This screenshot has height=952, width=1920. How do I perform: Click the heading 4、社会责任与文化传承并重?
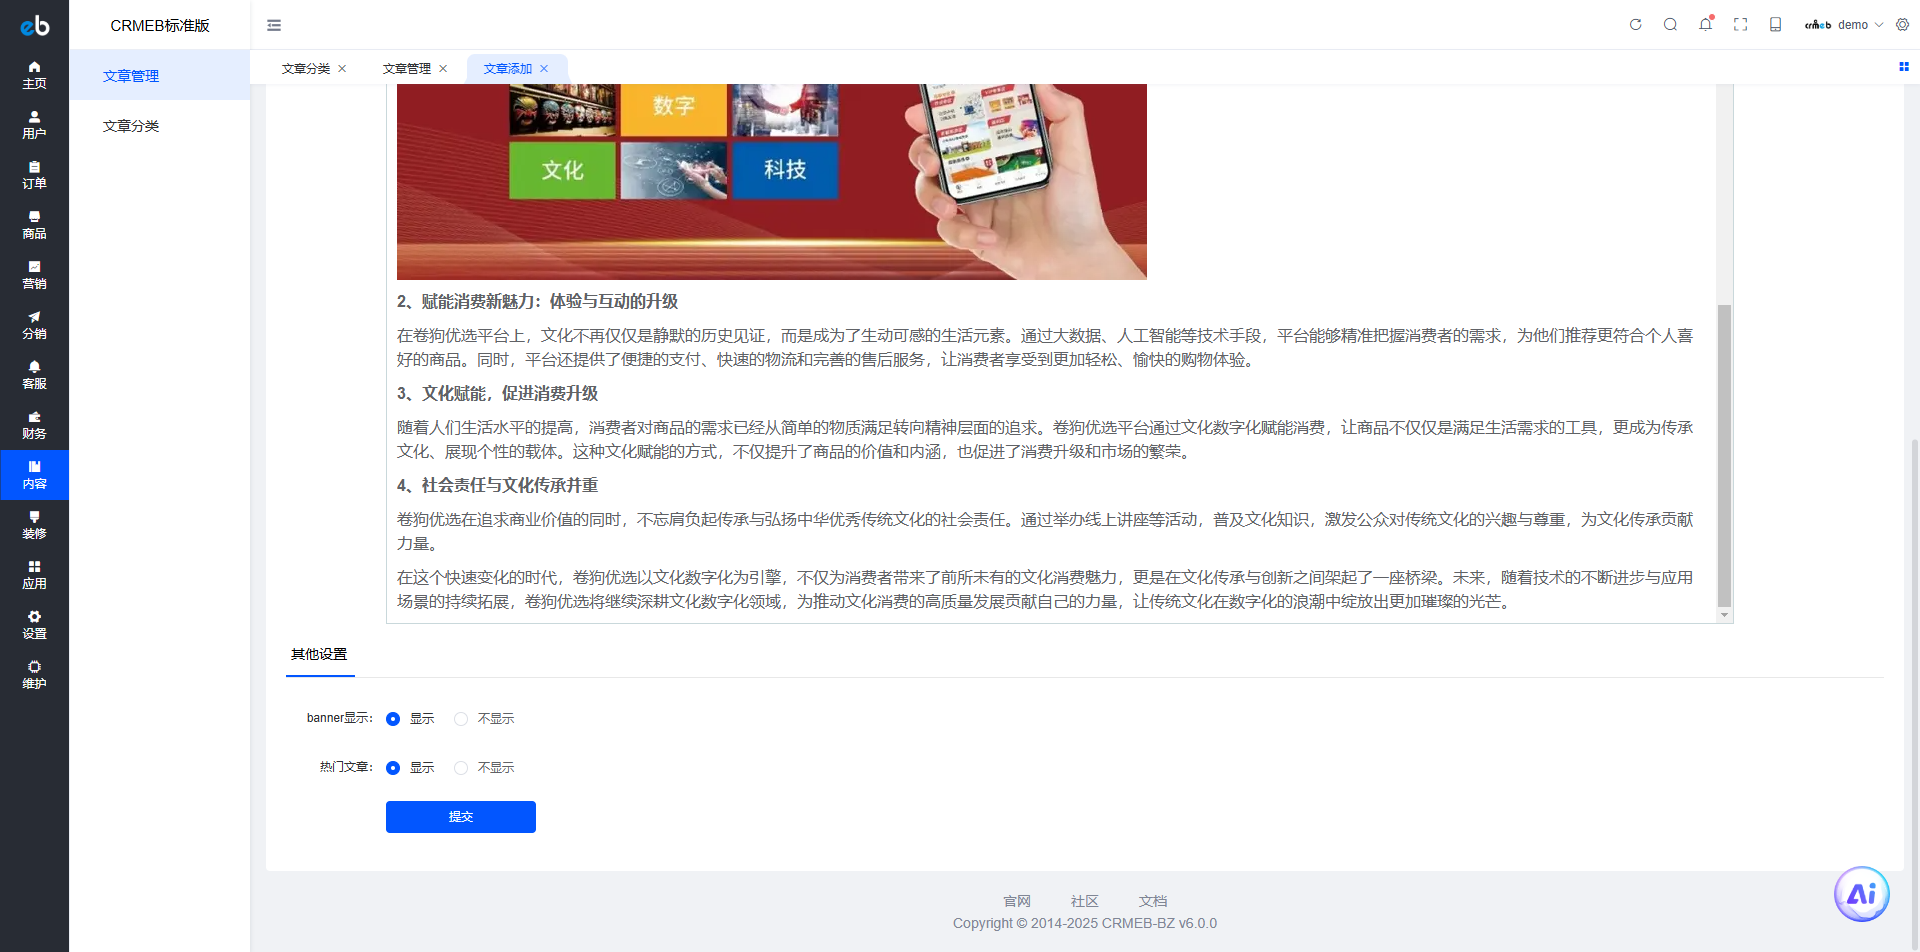(497, 486)
